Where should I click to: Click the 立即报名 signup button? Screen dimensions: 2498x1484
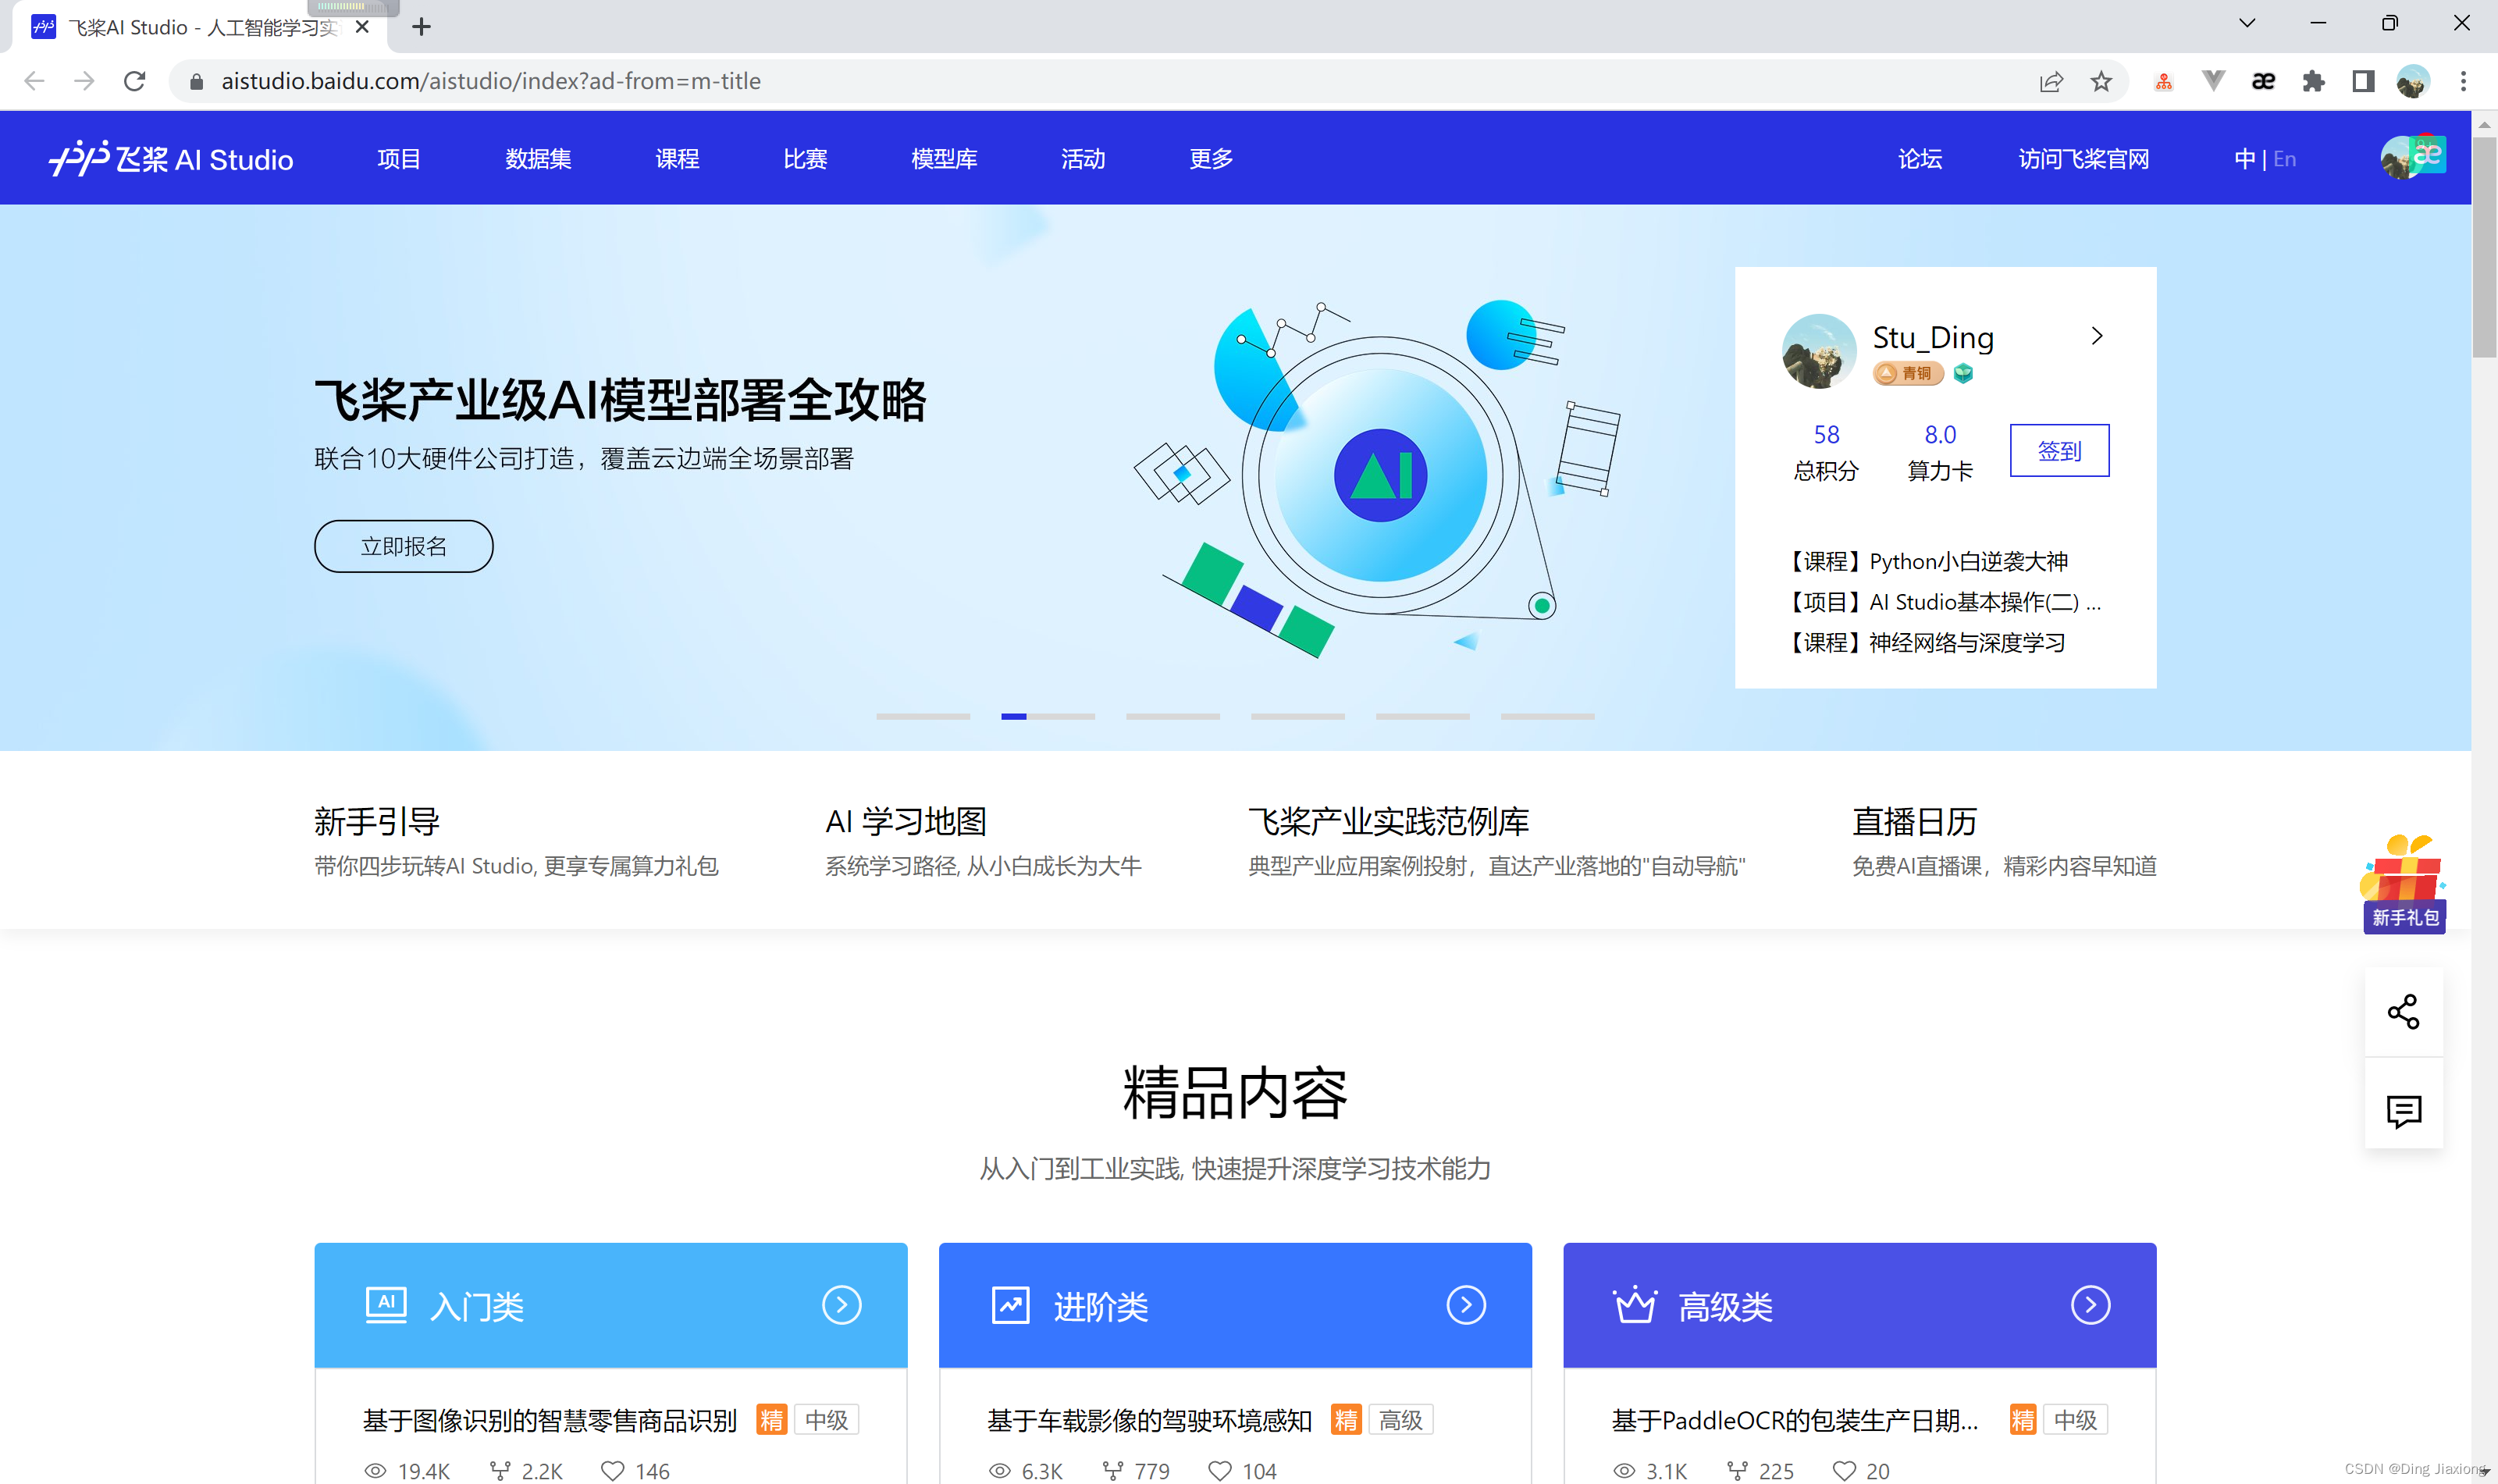tap(403, 546)
